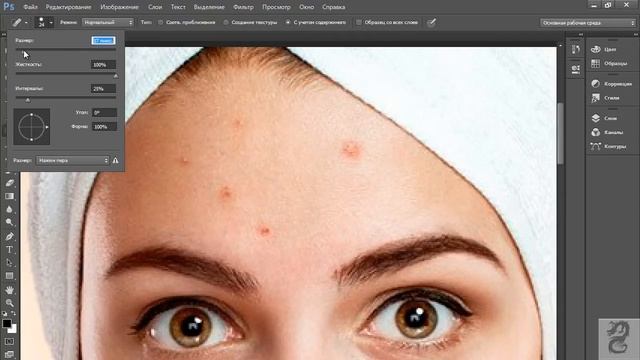Select the Dodge tool

click(x=9, y=222)
